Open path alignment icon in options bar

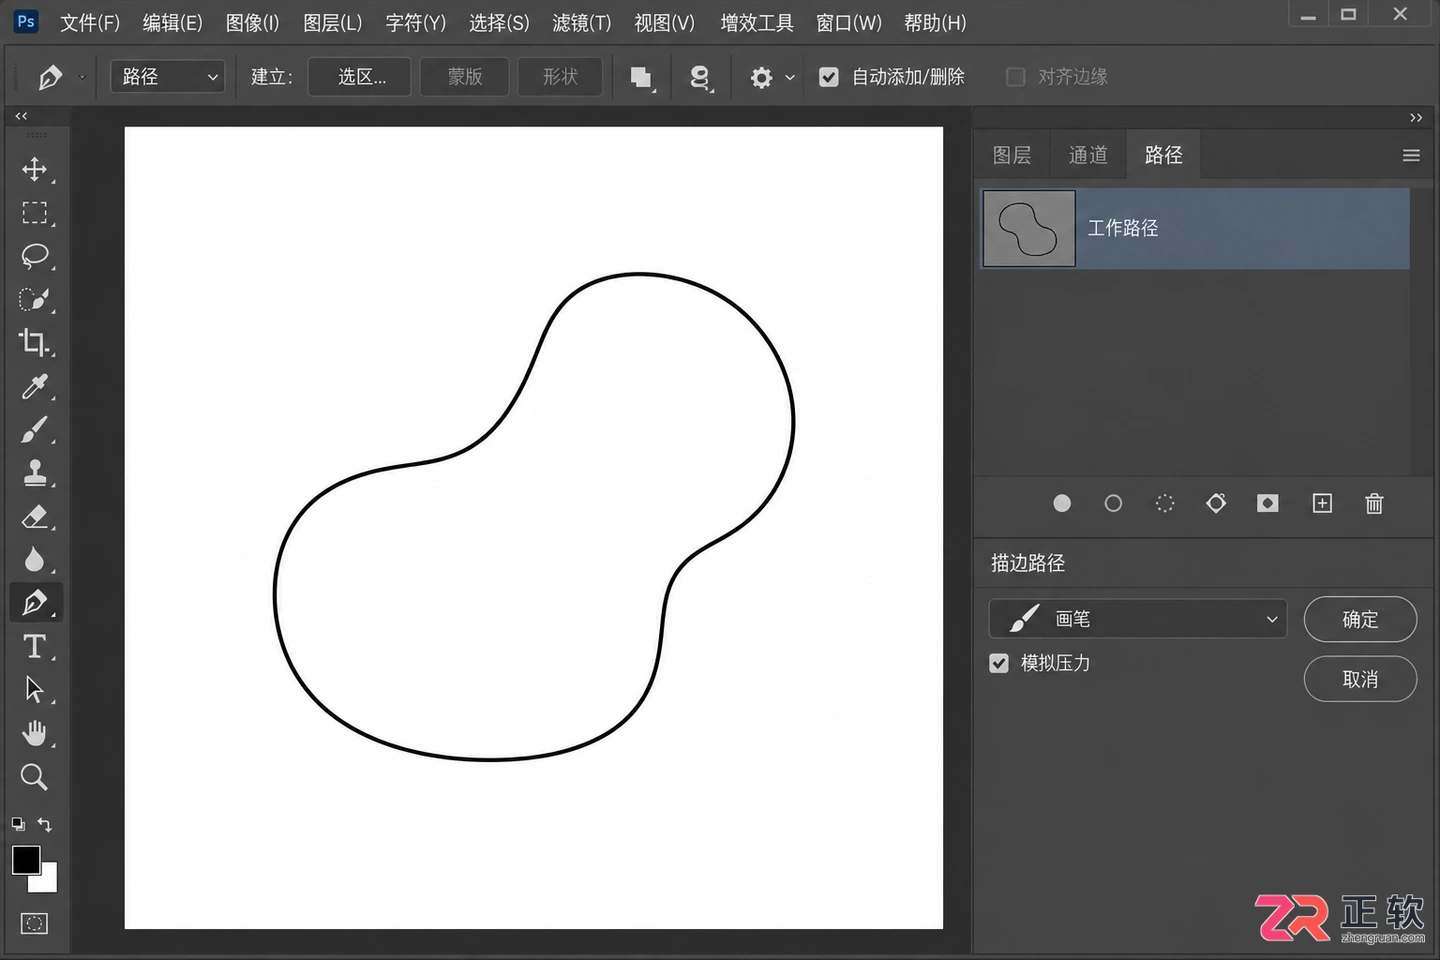click(701, 77)
